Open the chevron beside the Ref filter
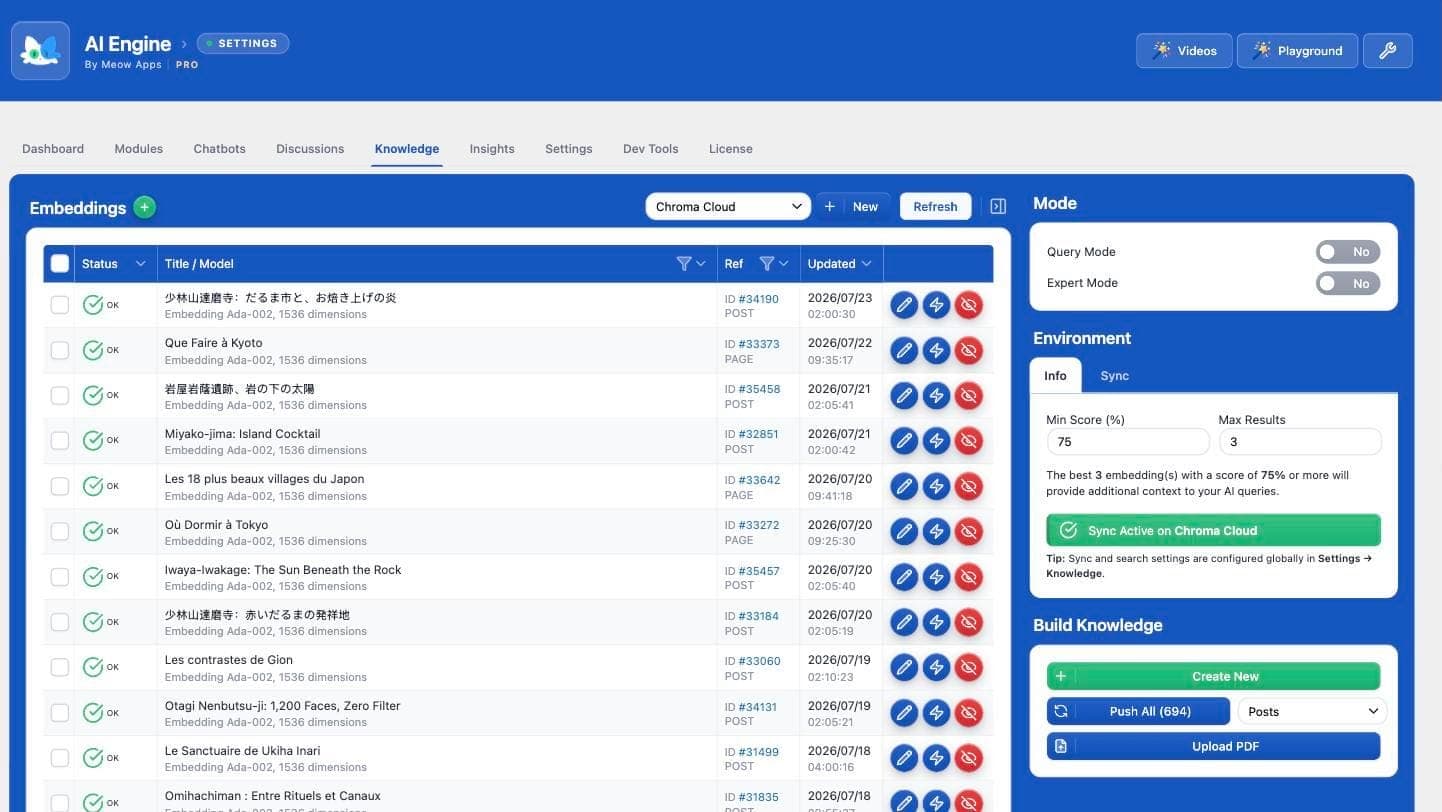1442x812 pixels. (784, 264)
